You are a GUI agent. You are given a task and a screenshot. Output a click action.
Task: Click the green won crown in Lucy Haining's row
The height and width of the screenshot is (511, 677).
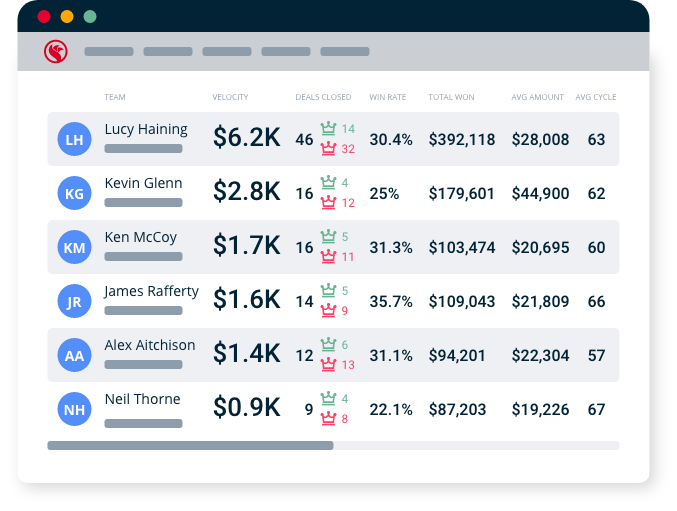[328, 129]
